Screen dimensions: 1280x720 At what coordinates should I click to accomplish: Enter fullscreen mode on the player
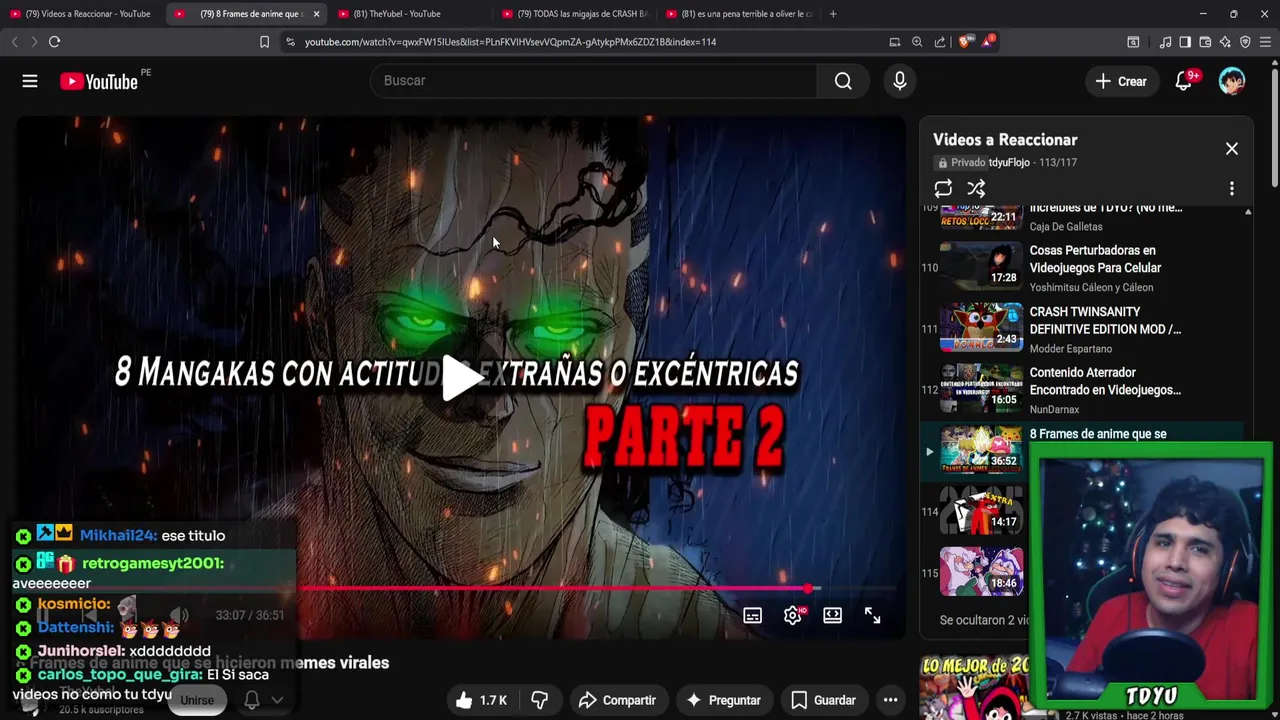tap(872, 616)
